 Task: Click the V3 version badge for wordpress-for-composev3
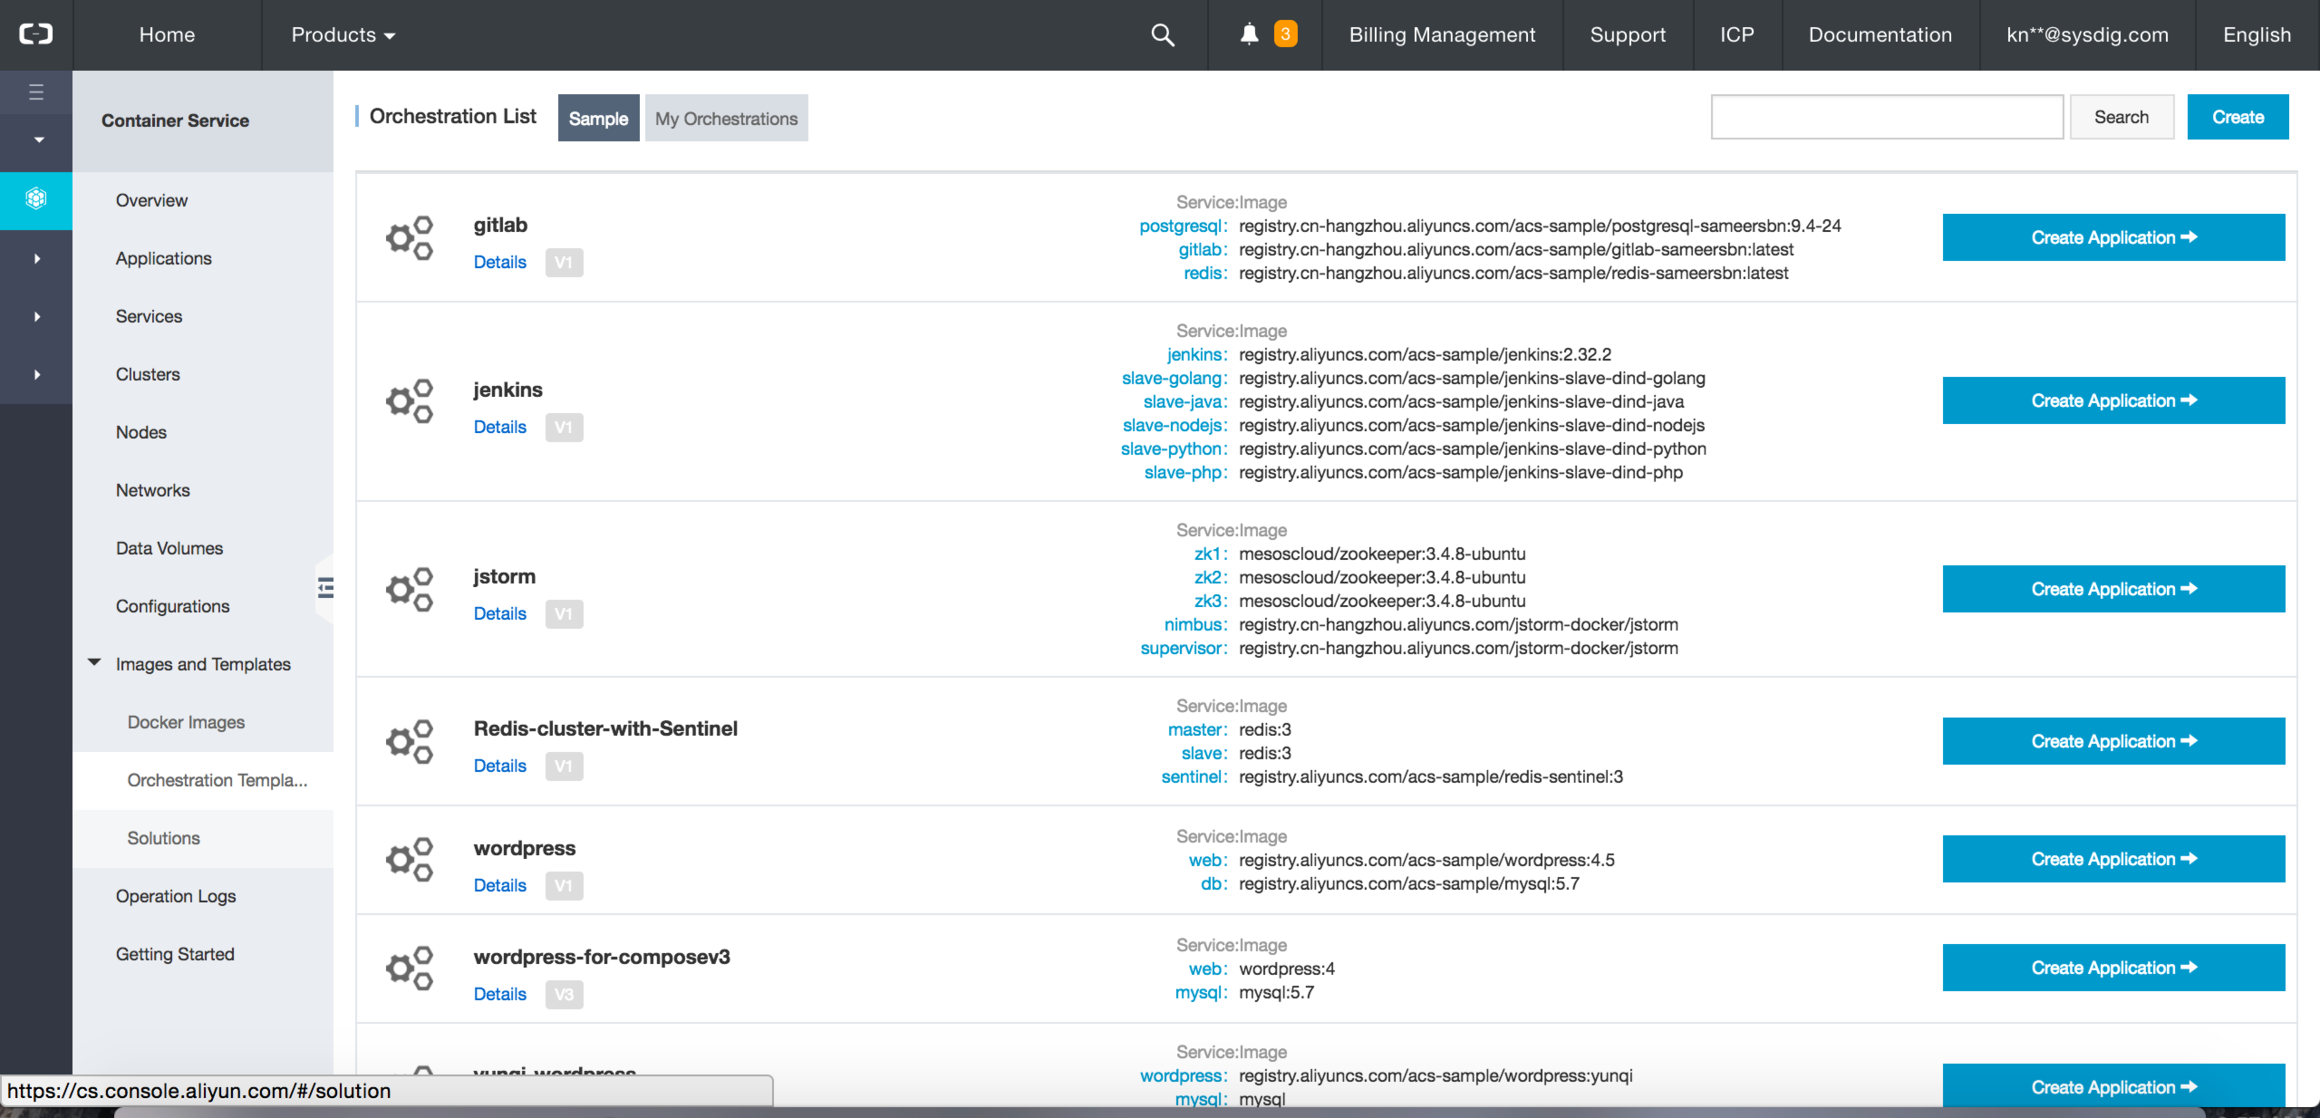pos(564,994)
